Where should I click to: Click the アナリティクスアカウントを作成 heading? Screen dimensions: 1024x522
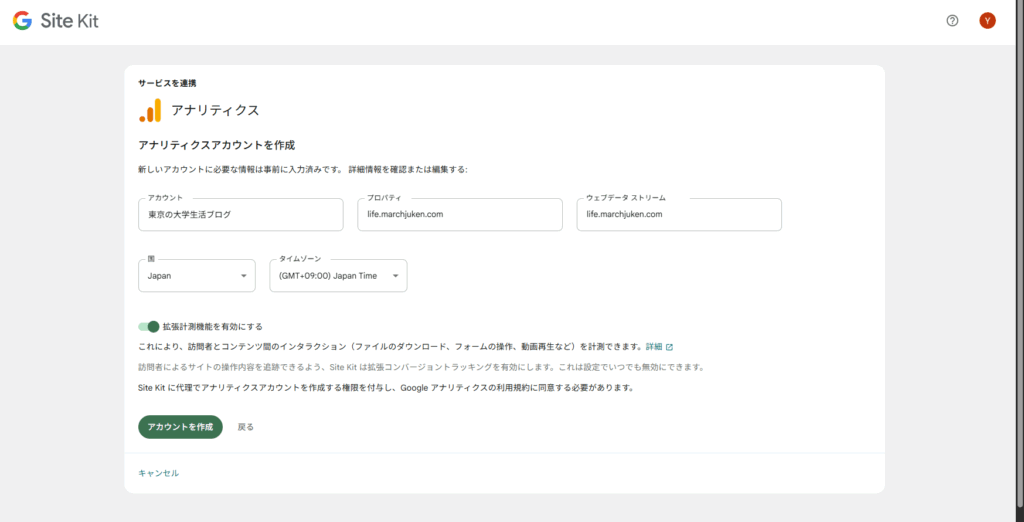tap(216, 144)
